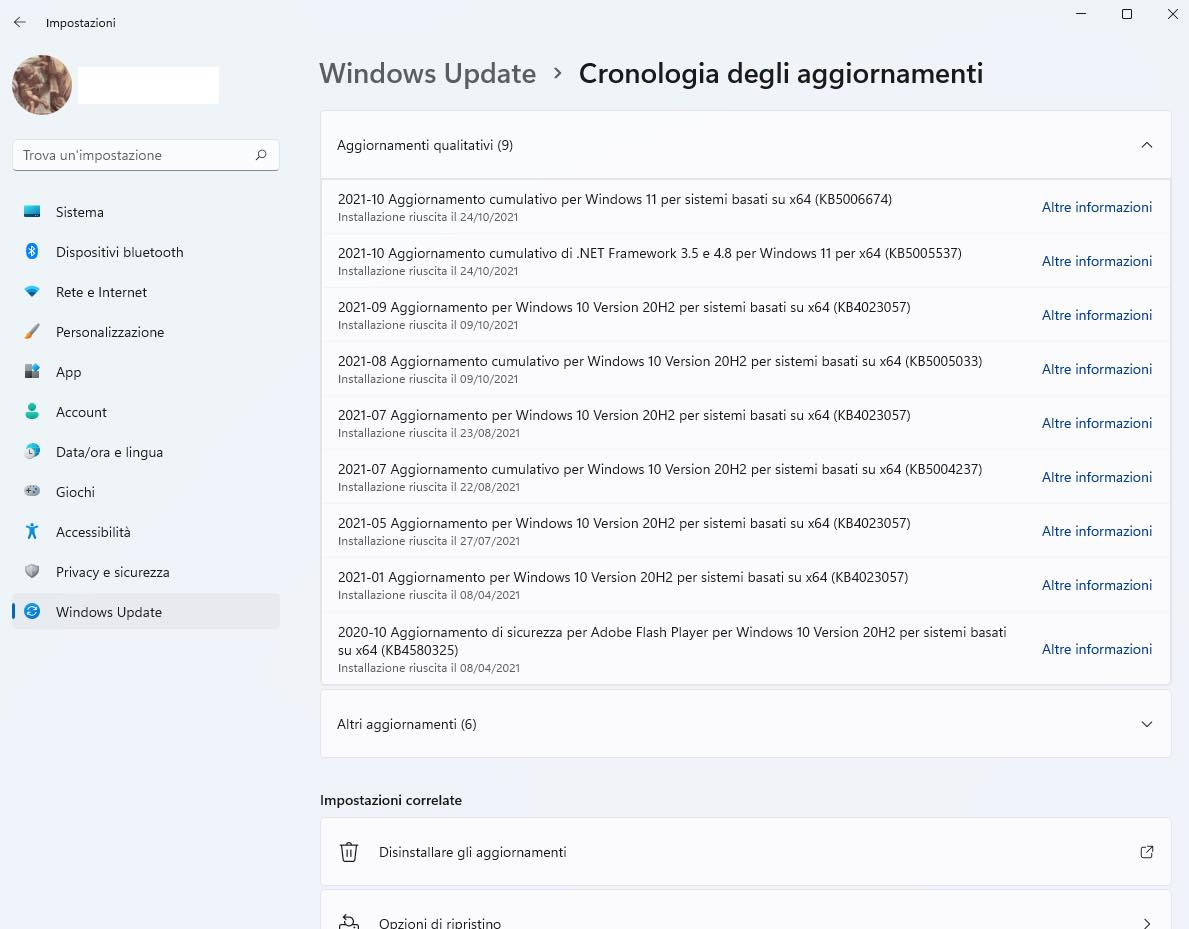The height and width of the screenshot is (929, 1189).
Task: Click the user profile avatar picture
Action: coord(42,85)
